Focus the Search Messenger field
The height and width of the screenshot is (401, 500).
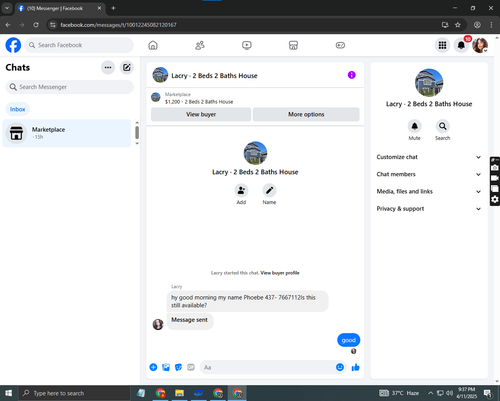pyautogui.click(x=70, y=87)
